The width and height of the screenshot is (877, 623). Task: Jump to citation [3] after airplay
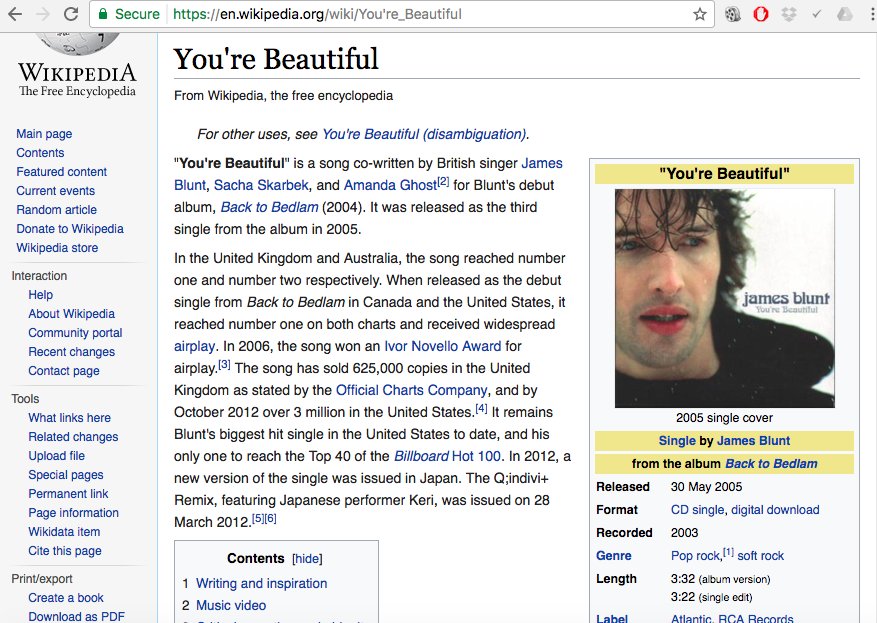pos(224,365)
